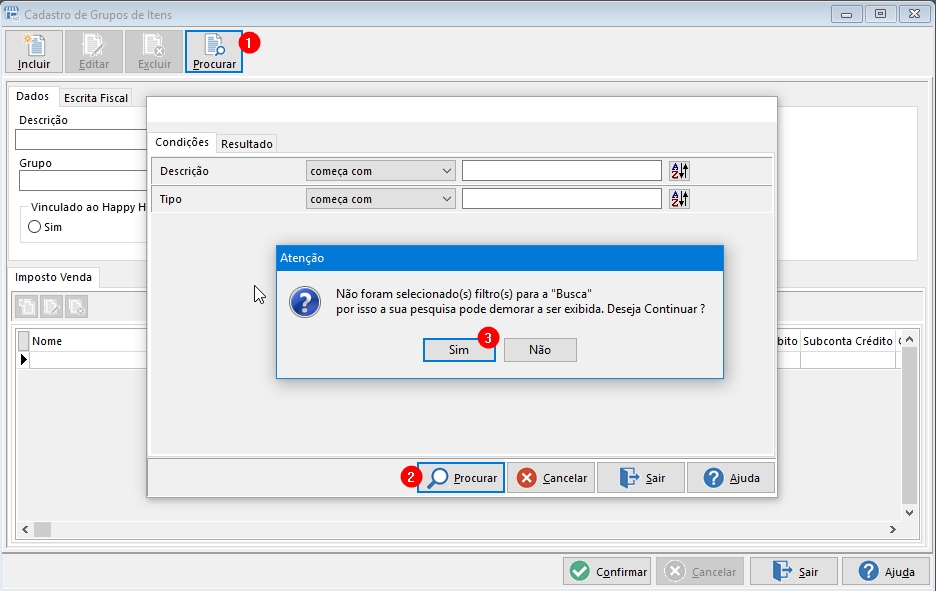Close the Cadastro de Grupos de Itens window
The image size is (936, 591).
tap(914, 14)
